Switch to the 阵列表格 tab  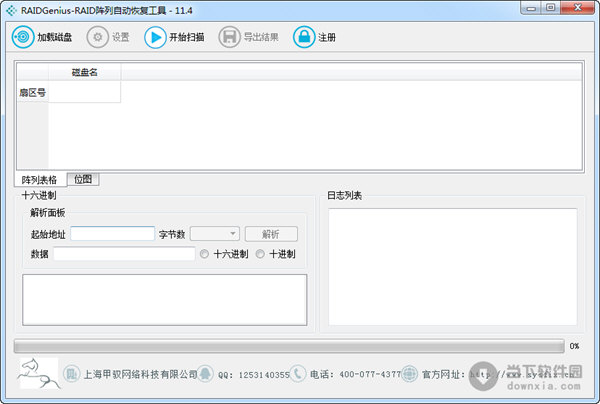click(39, 180)
